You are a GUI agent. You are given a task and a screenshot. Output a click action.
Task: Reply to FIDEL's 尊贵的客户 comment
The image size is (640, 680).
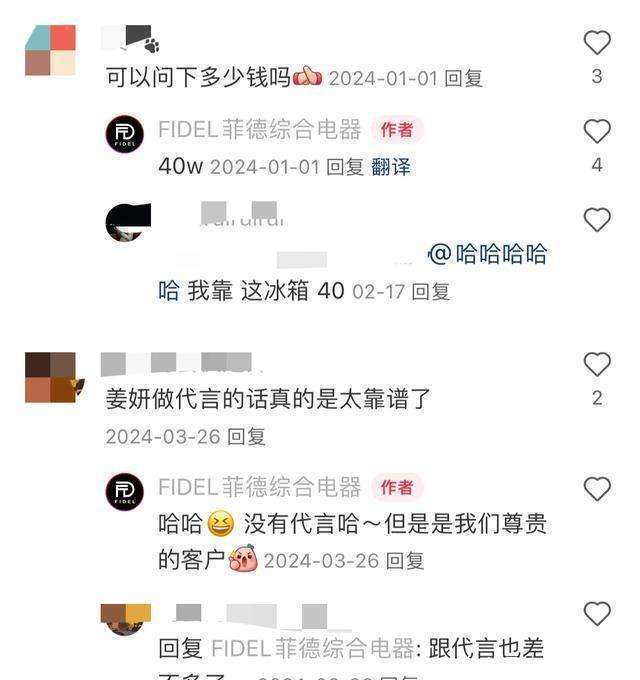tap(405, 561)
